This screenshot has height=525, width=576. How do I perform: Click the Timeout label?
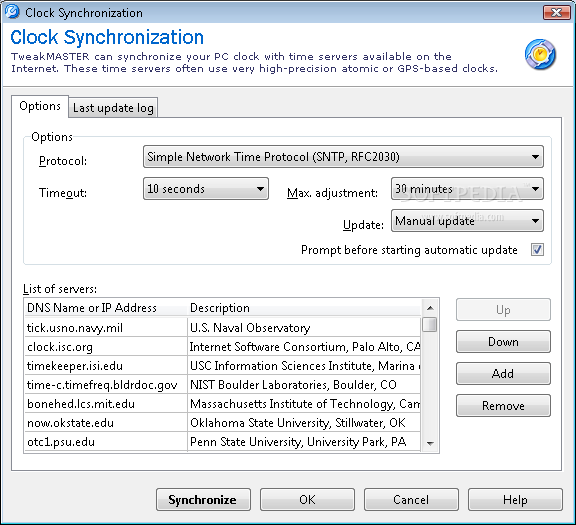click(63, 193)
